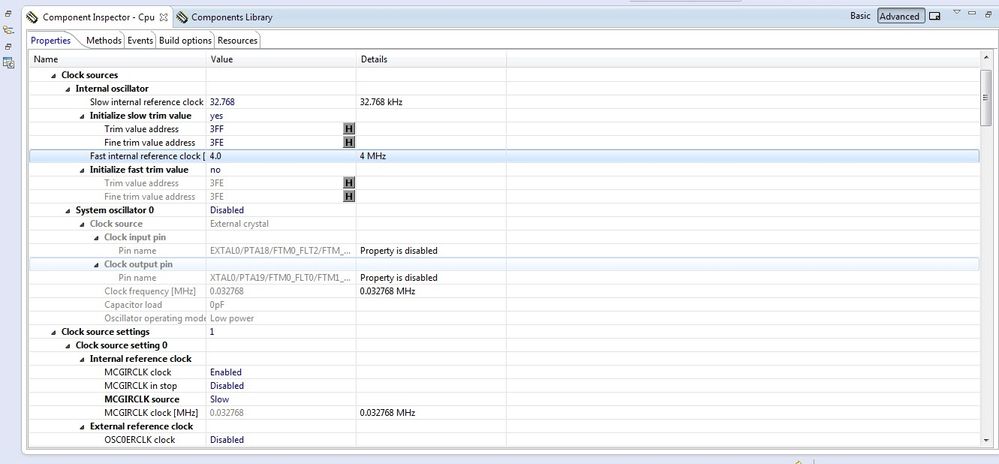
Task: Click the '32.768 kHz' details cell
Action: coord(381,102)
